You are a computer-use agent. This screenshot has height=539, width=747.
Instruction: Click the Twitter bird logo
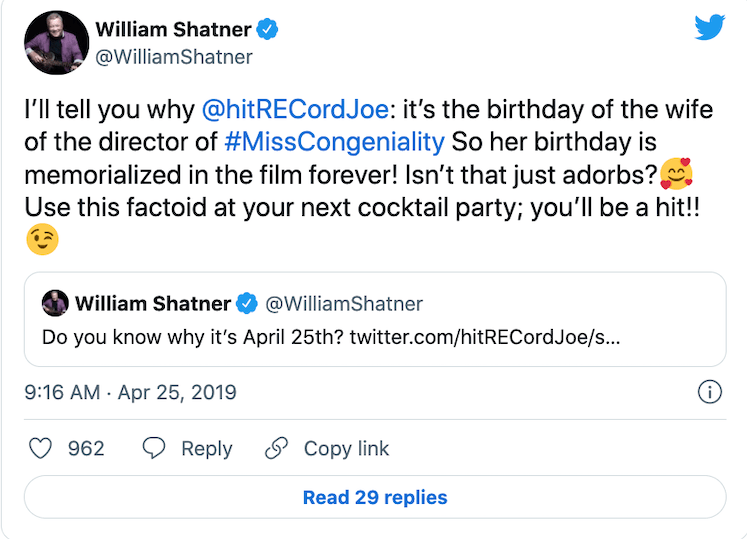[709, 27]
